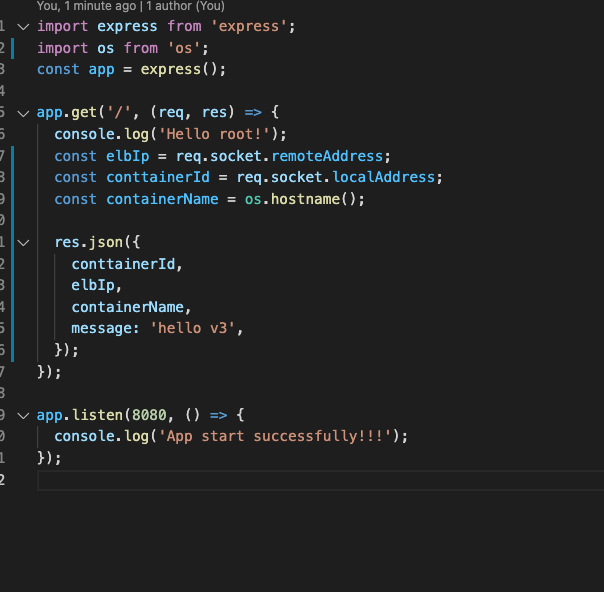Click the 'os' string in the second import

pos(184,48)
